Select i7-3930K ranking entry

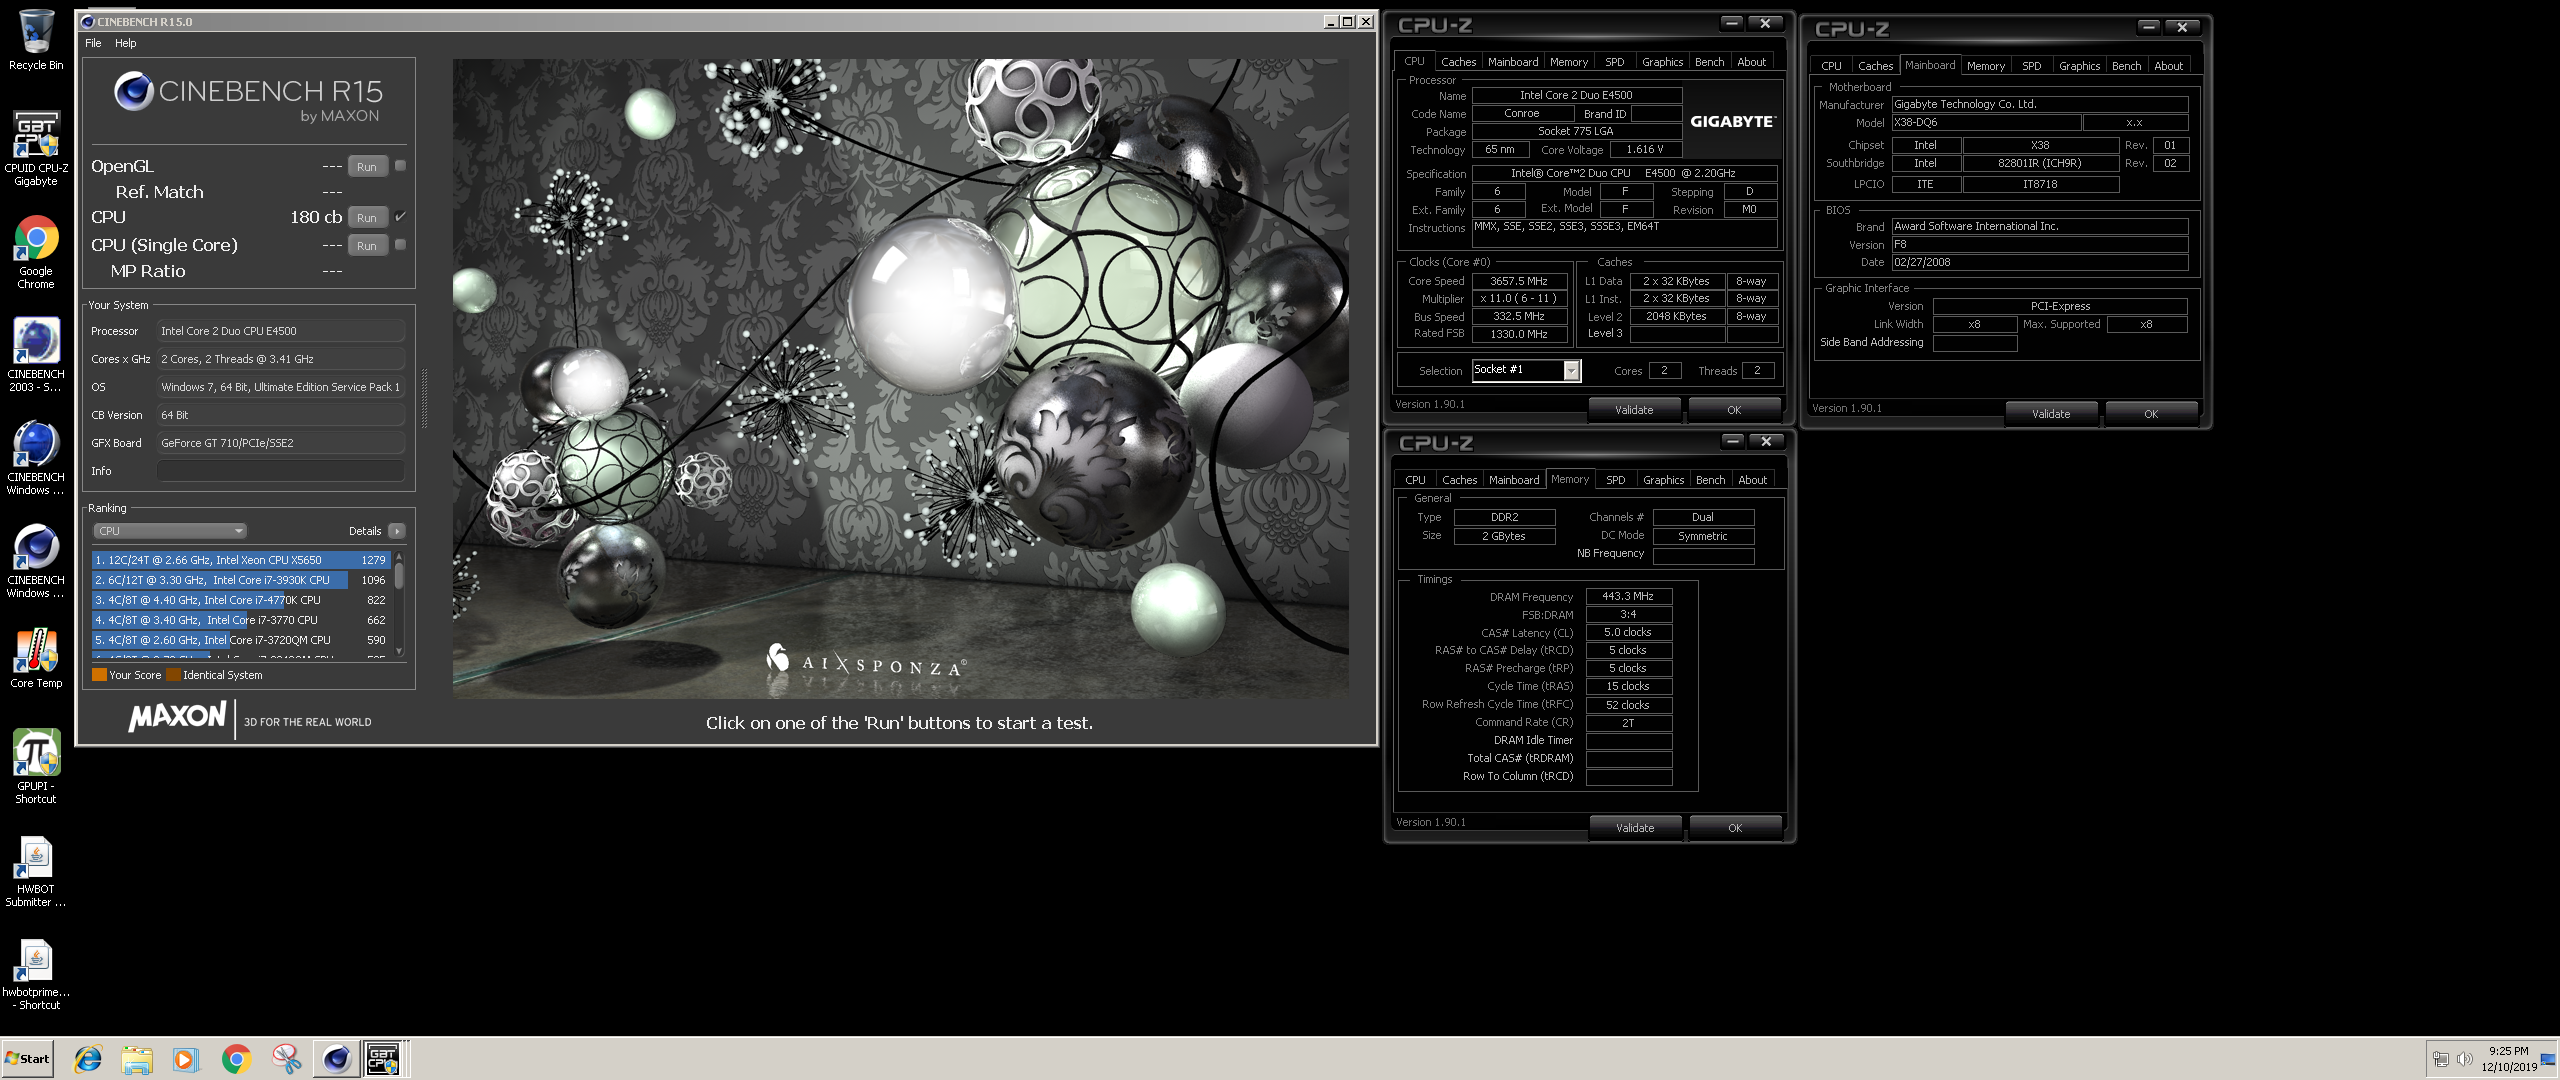240,580
